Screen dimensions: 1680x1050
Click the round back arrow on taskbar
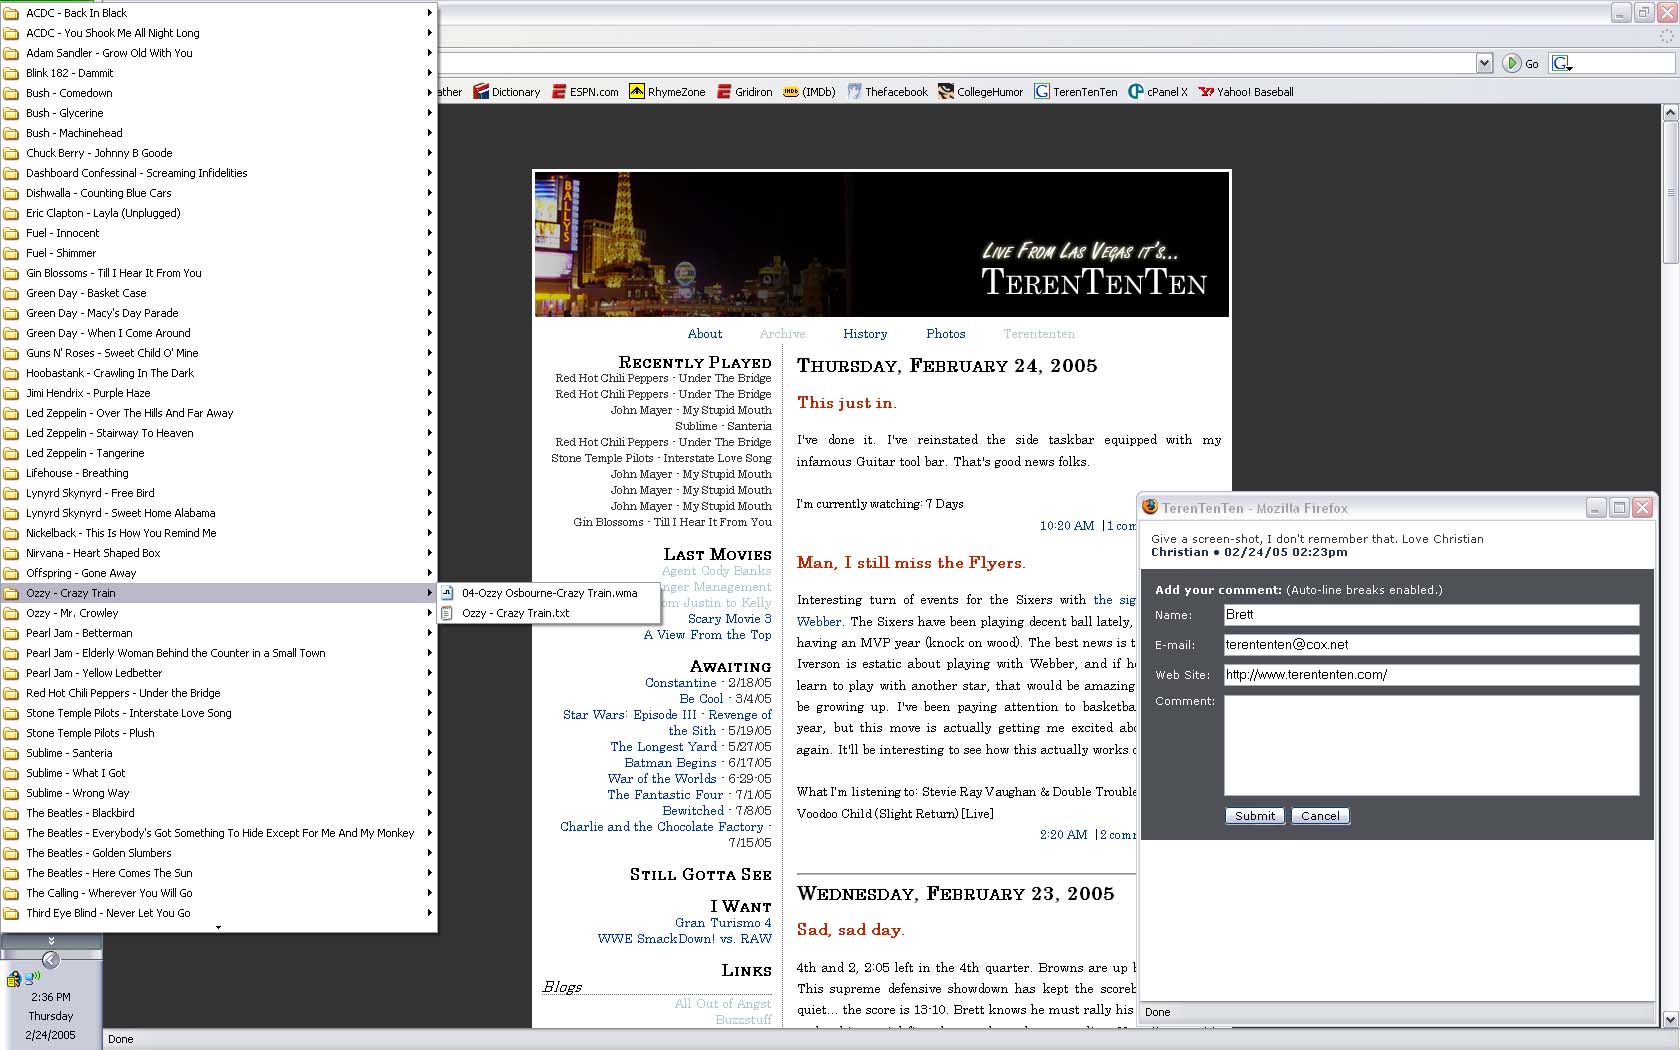click(51, 960)
